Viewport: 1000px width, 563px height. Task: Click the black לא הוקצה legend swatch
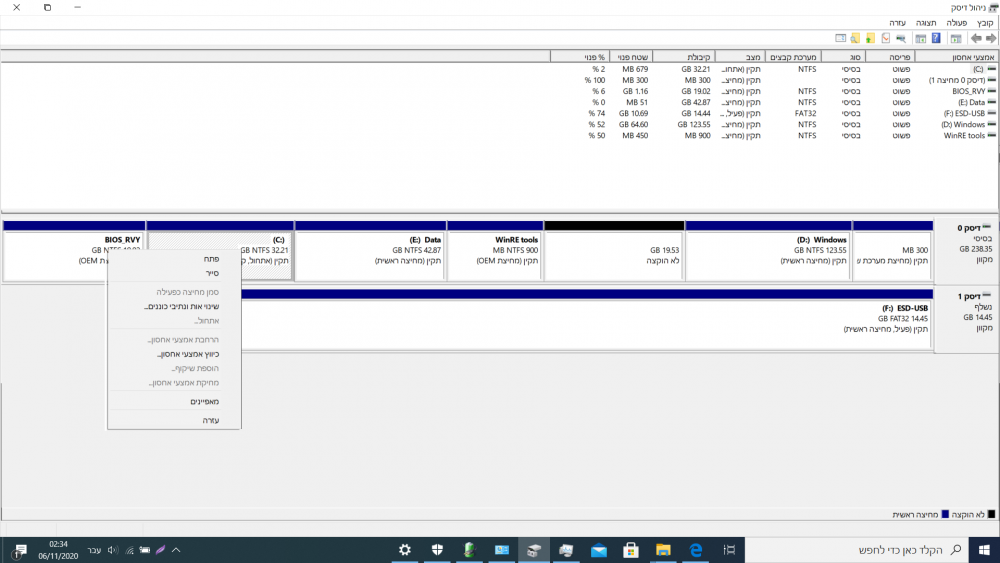[990, 515]
